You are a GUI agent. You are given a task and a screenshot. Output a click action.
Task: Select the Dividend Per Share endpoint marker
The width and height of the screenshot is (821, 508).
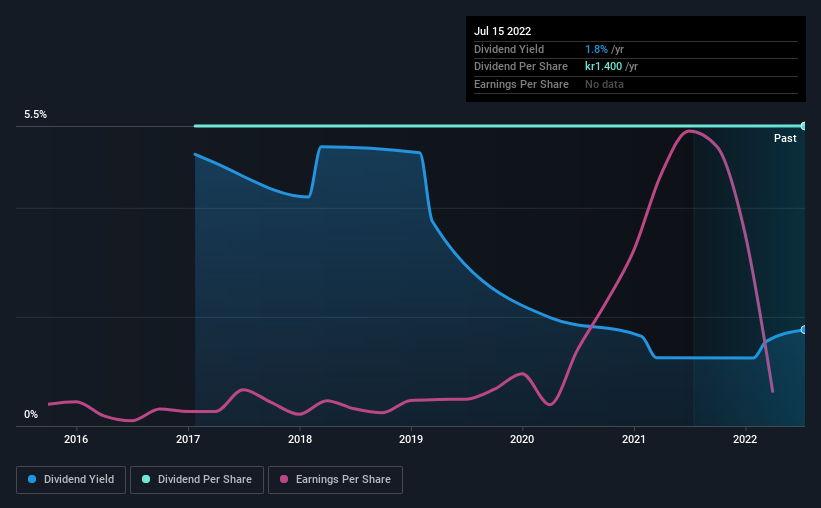click(x=804, y=126)
